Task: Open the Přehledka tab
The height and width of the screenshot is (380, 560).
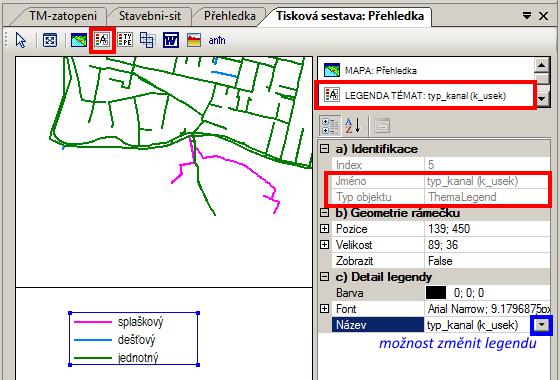Action: [230, 16]
